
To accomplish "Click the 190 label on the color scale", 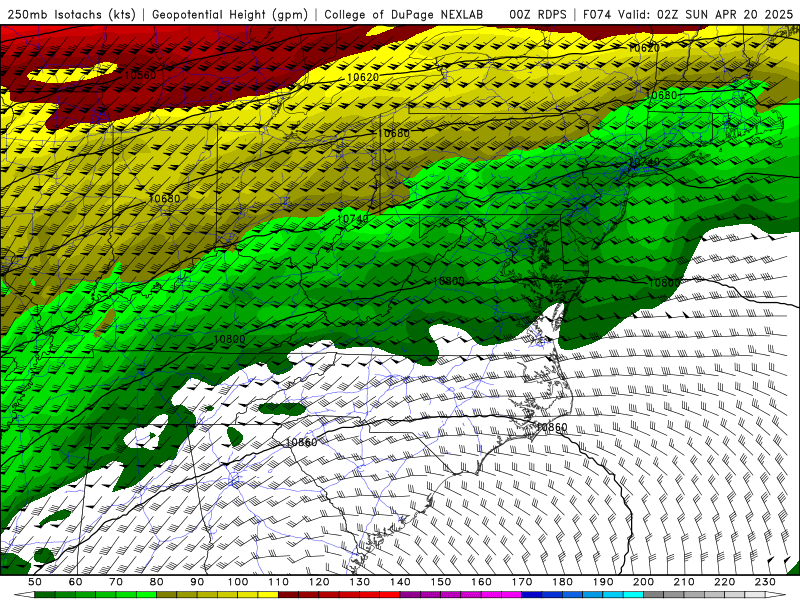I will [603, 582].
